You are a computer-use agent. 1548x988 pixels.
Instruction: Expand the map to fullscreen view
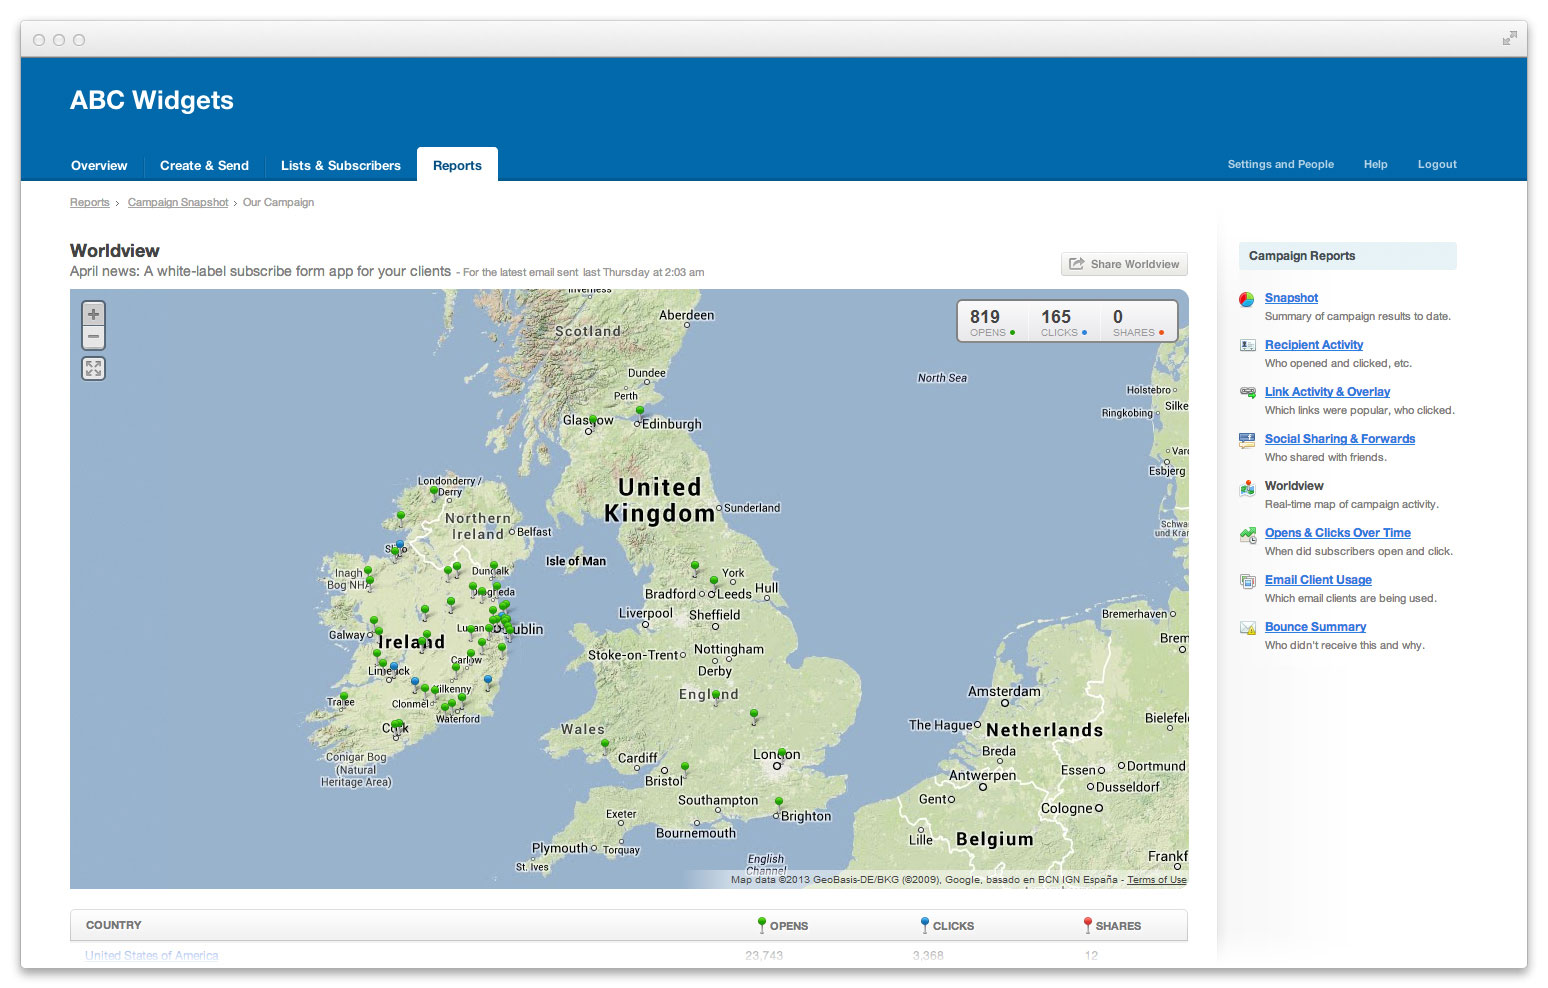click(x=93, y=368)
